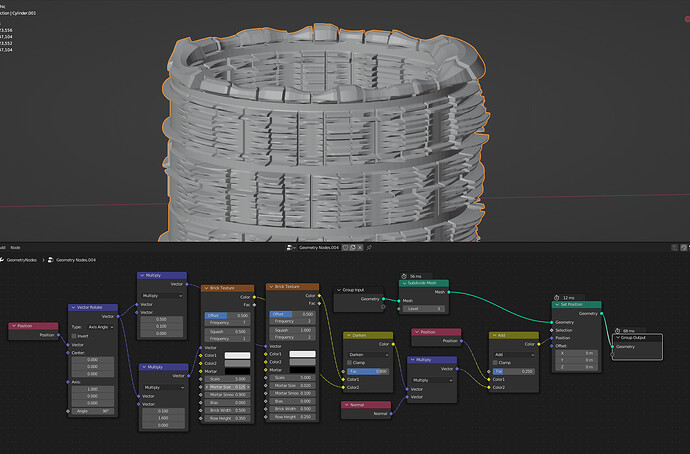Click 1.600 vector value on lower Multiply node
Viewport: 690px width, 454px height.
click(x=163, y=418)
